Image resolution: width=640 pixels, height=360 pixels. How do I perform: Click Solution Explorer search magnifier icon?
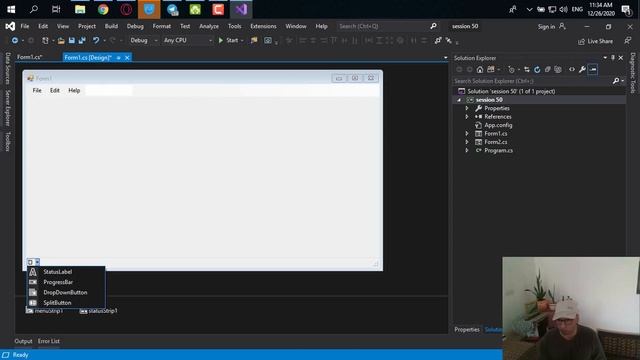[616, 81]
